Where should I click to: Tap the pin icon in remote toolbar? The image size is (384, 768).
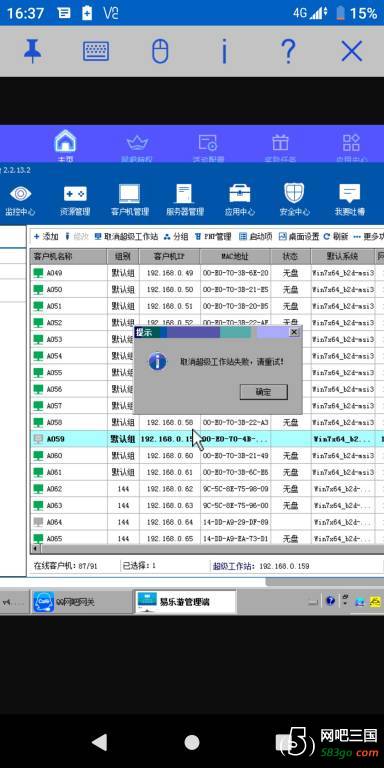click(x=33, y=51)
